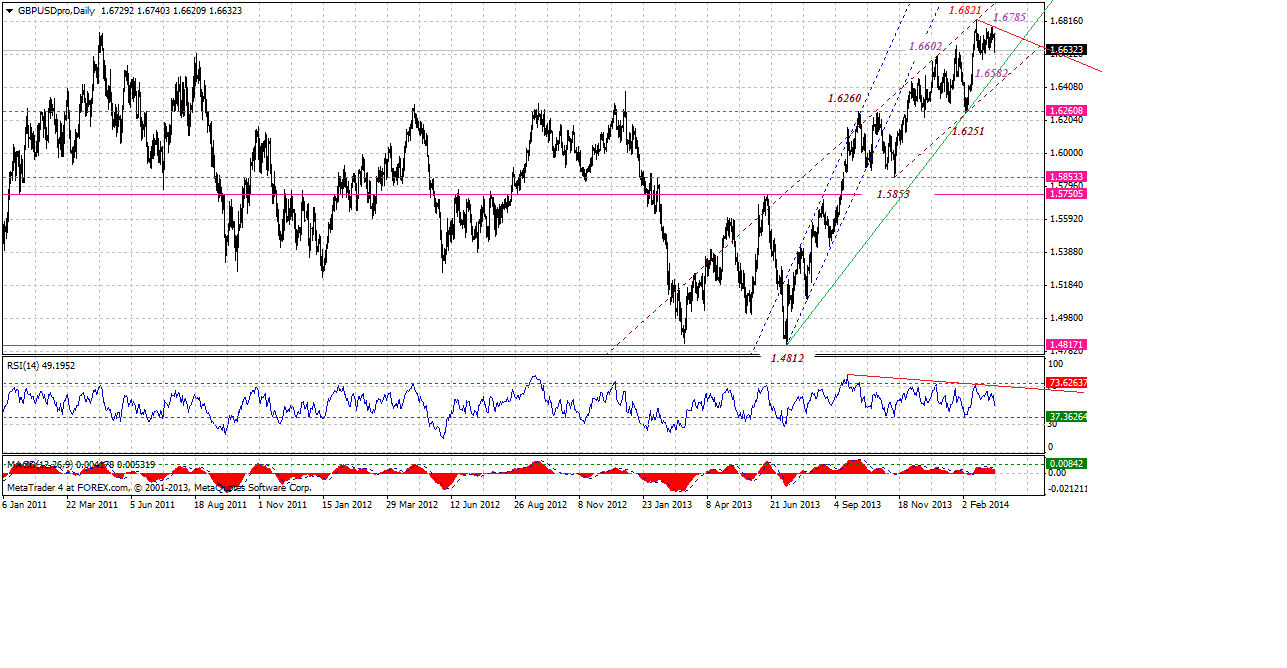Select the current price tag 1.66323
Viewport: 1287px width, 668px height.
[1066, 49]
